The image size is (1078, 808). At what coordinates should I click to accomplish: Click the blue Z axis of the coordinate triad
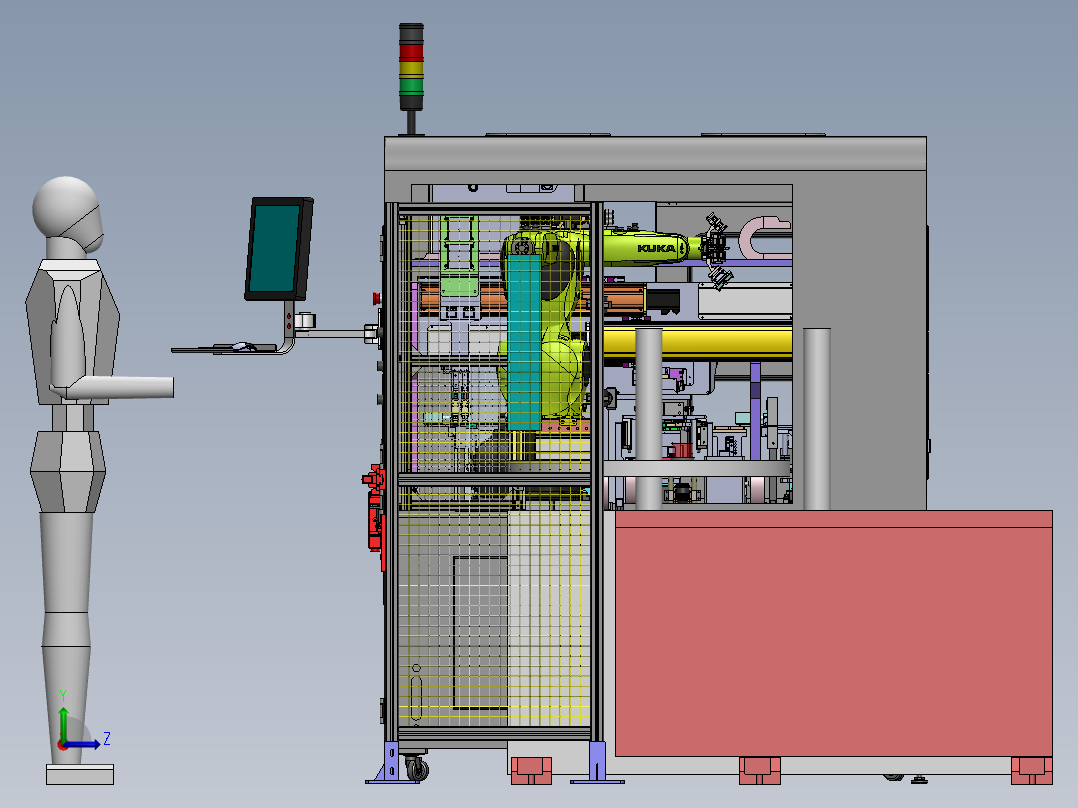[x=82, y=744]
